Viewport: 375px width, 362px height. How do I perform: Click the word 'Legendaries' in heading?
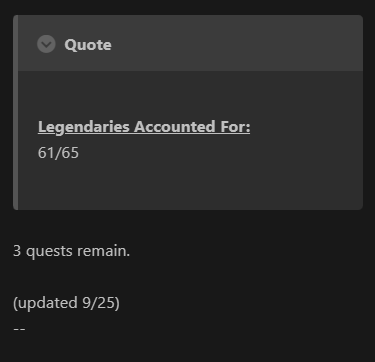coord(84,127)
